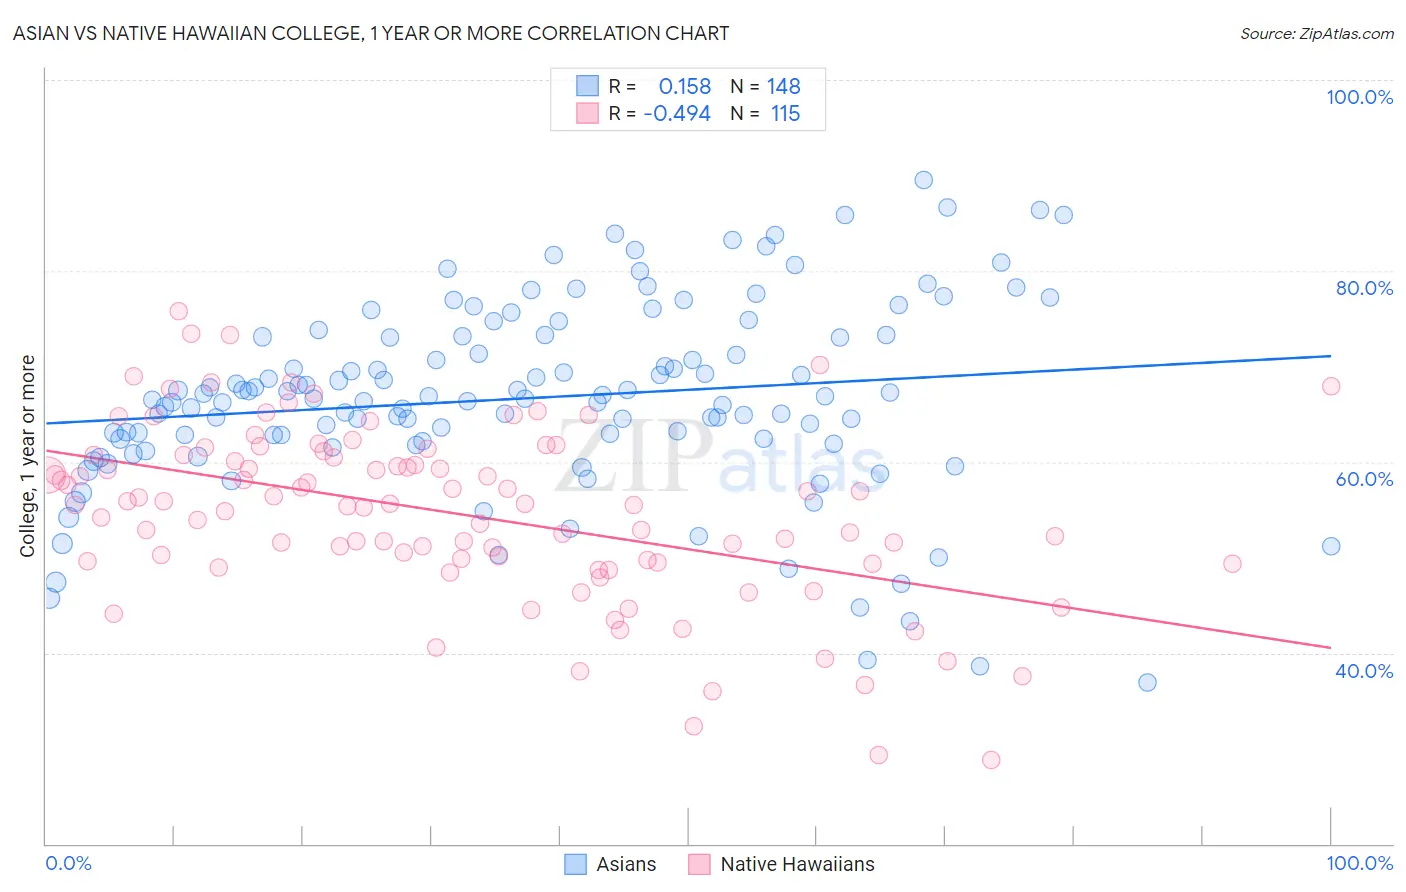Click the R value -0.494 in the legend
This screenshot has width=1406, height=892.
point(677,113)
